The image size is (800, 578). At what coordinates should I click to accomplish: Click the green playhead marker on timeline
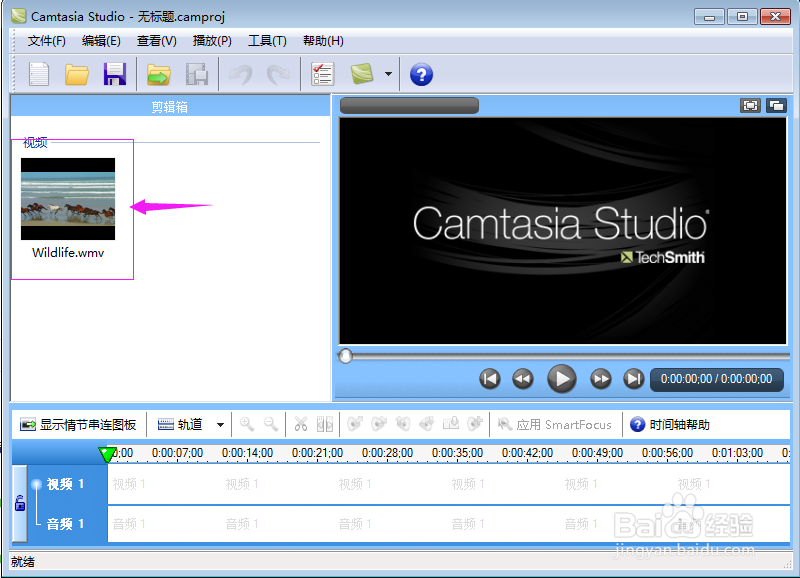click(x=107, y=455)
